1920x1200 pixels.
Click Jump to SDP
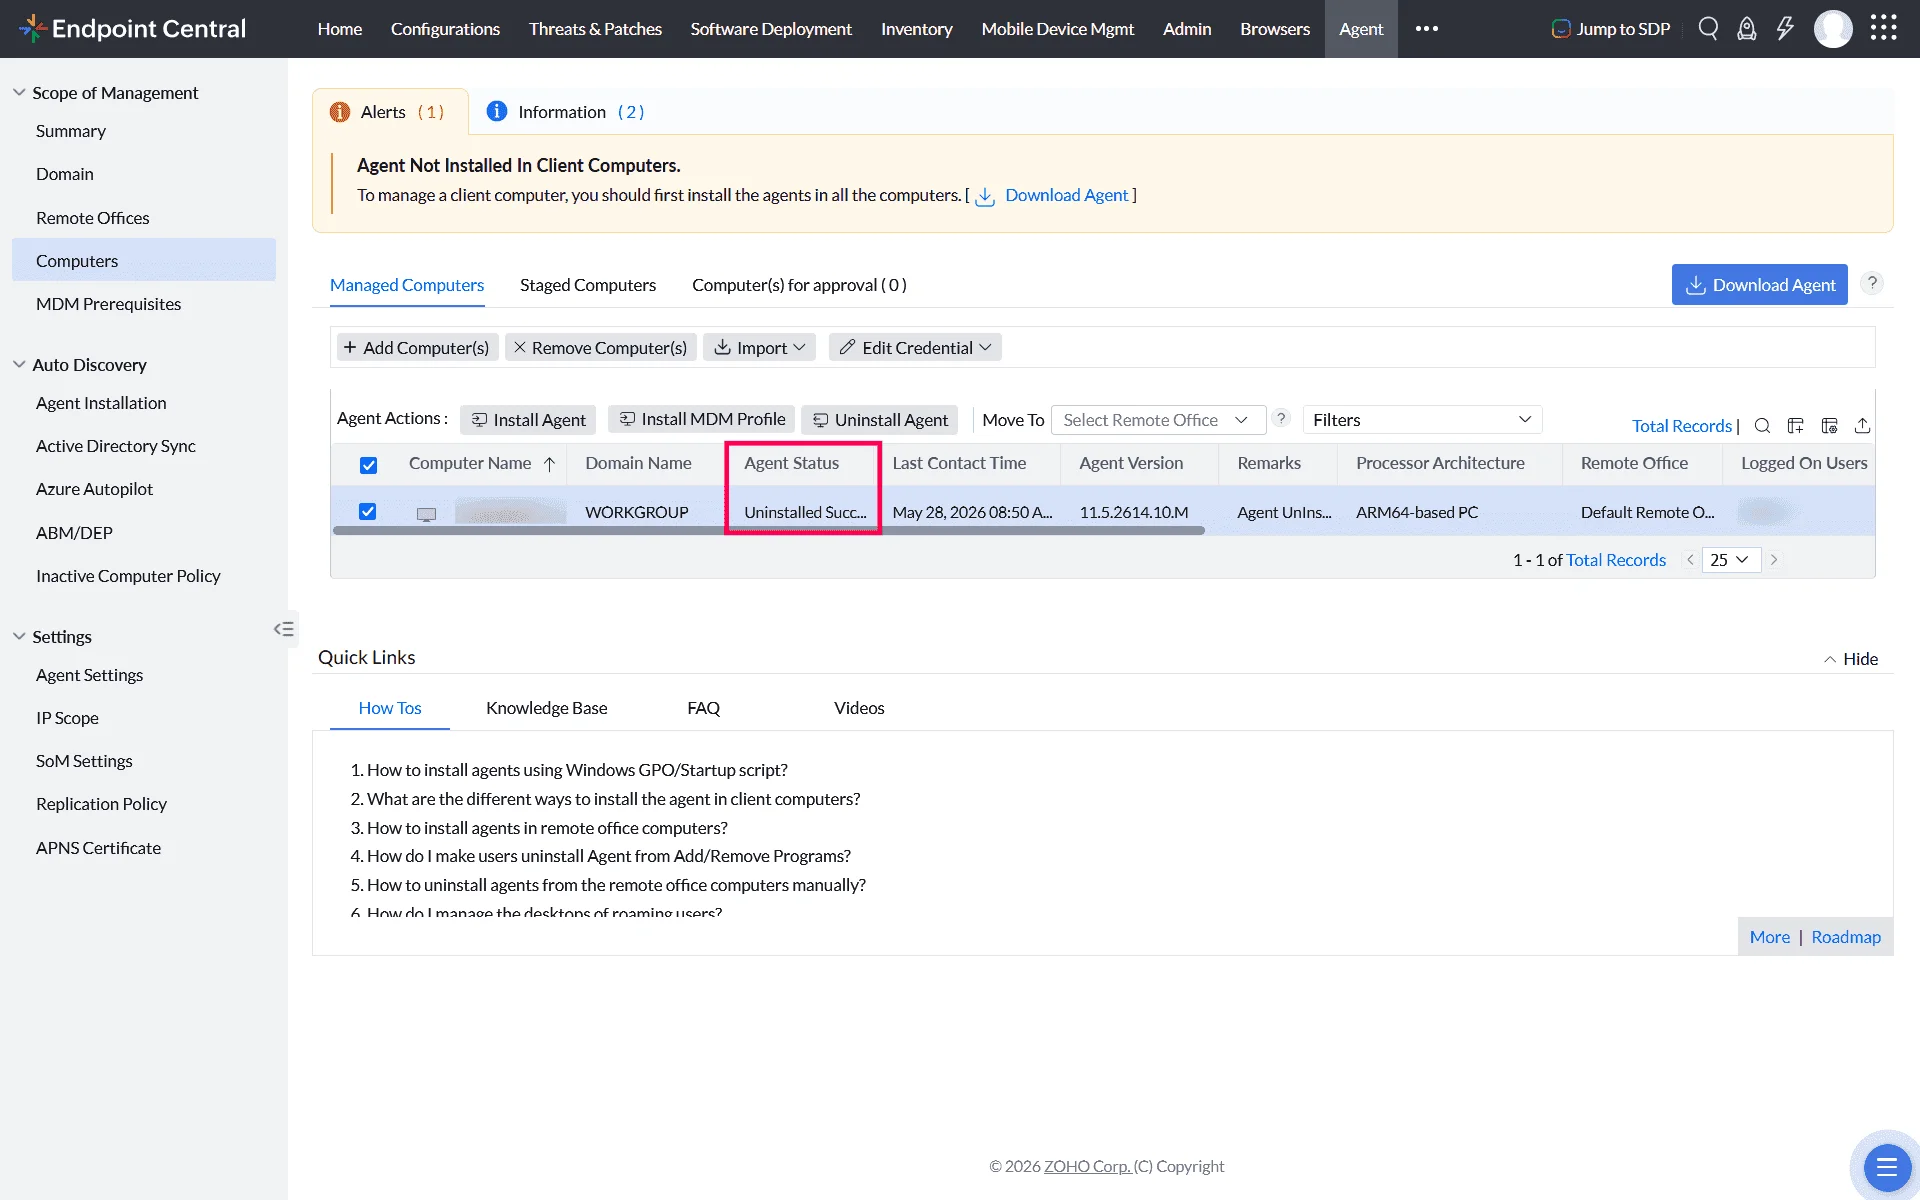pyautogui.click(x=1611, y=29)
